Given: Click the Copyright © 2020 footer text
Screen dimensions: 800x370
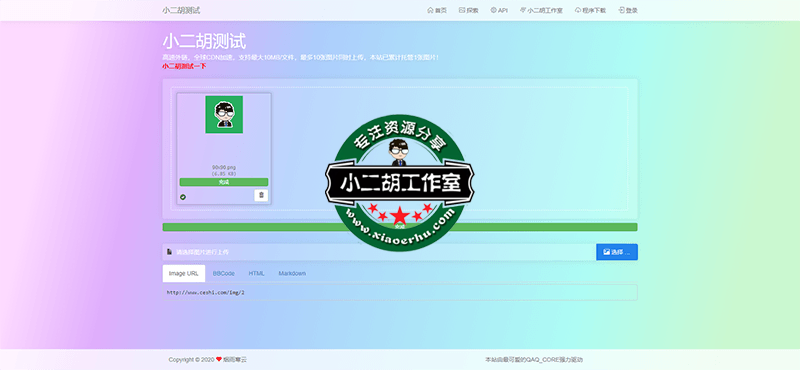Looking at the screenshot, I should tap(192, 360).
